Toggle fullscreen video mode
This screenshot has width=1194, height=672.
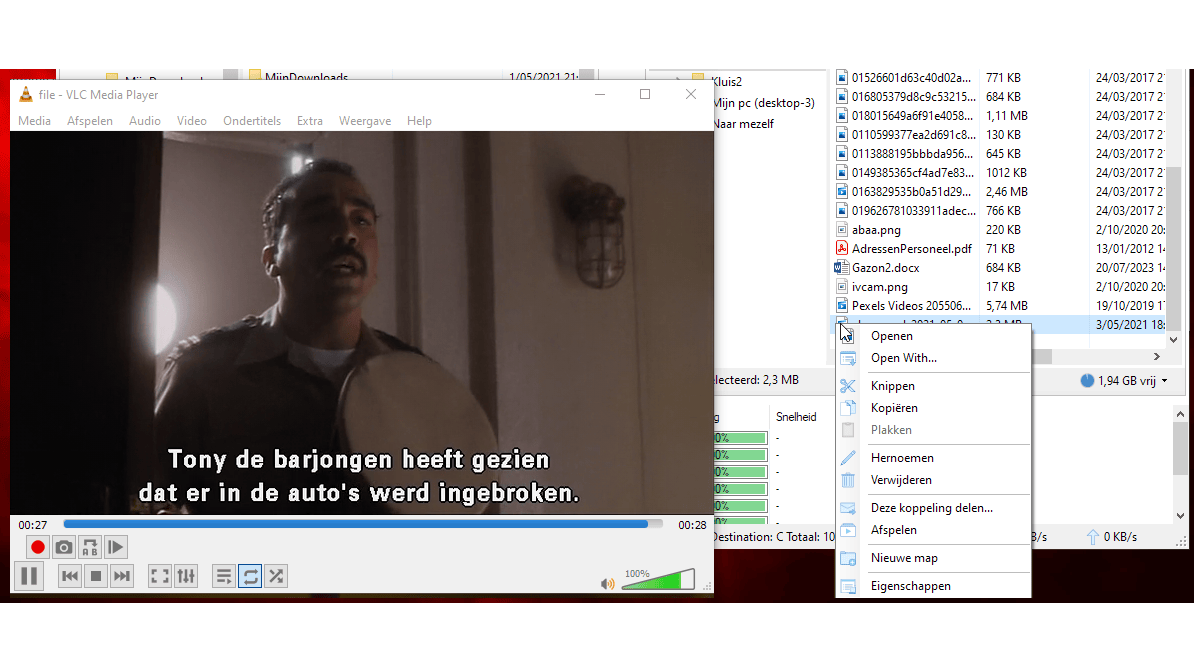[160, 576]
